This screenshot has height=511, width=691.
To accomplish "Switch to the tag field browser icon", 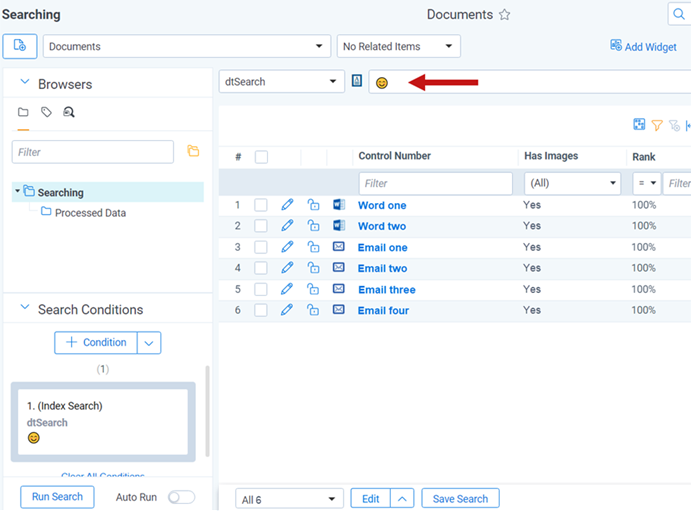I will pyautogui.click(x=46, y=112).
